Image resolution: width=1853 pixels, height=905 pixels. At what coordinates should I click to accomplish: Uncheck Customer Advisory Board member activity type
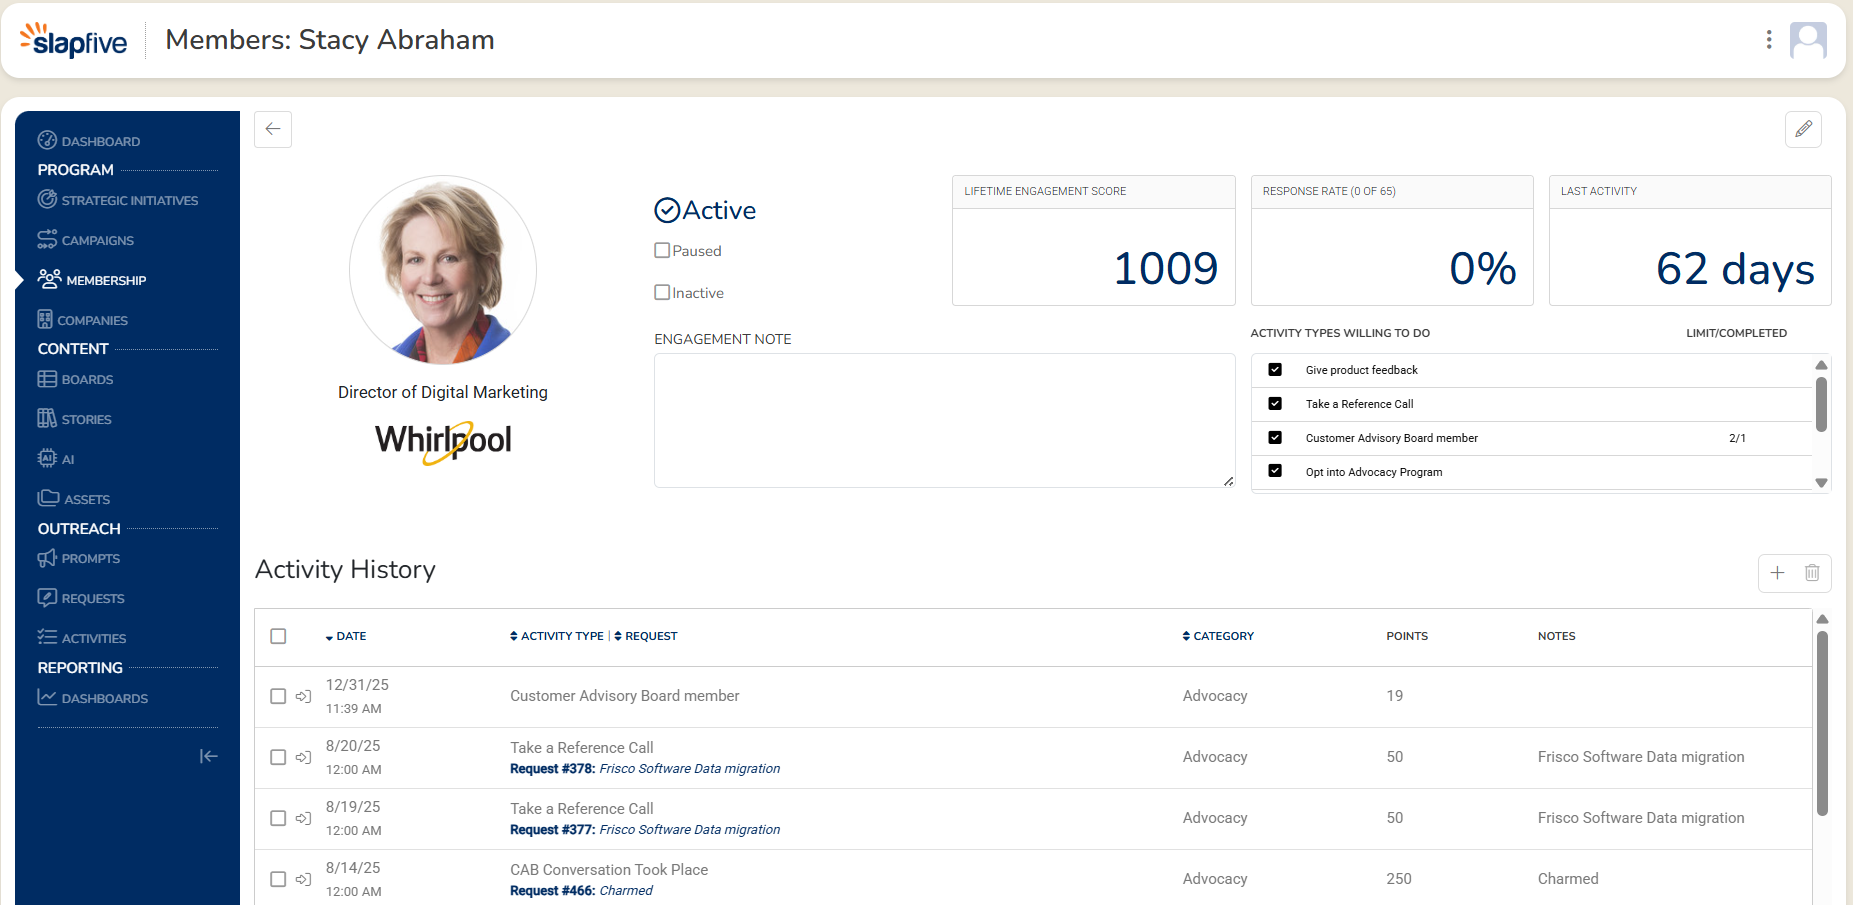click(1275, 437)
